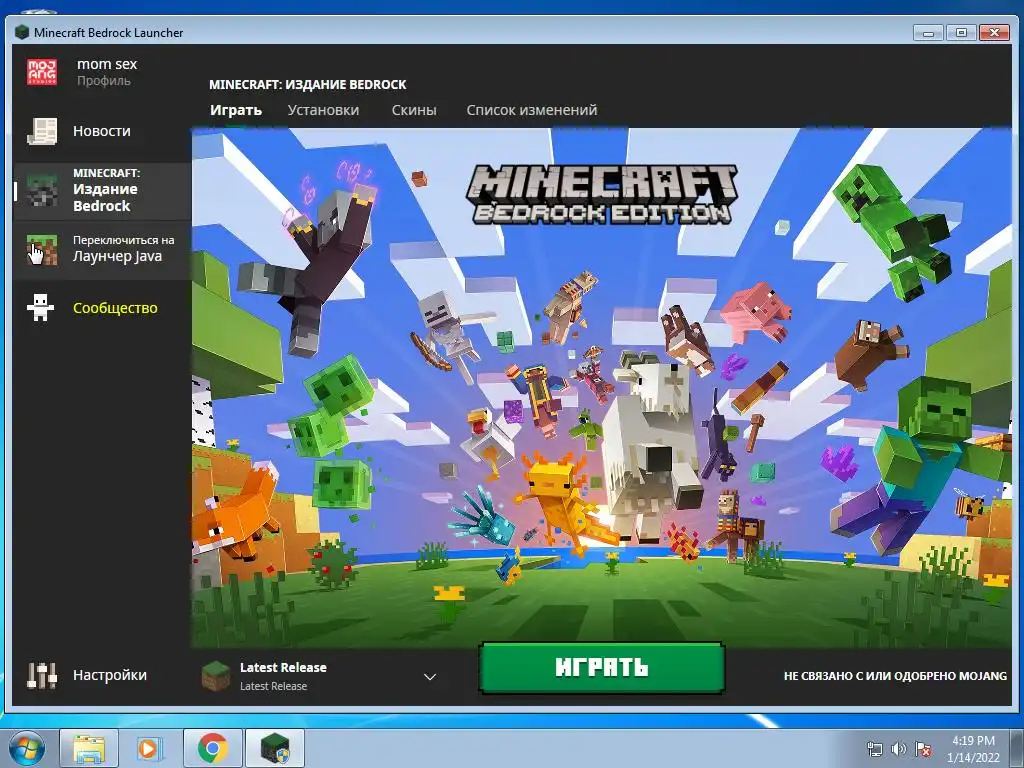Open the Сообщество community figure icon
This screenshot has width=1024, height=768.
coord(40,308)
